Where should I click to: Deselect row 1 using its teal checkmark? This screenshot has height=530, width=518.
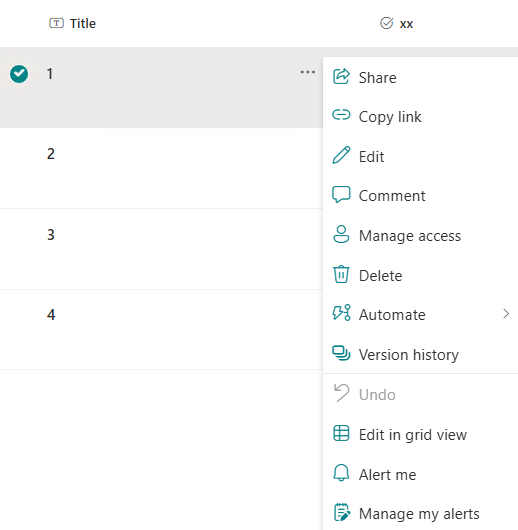19,74
